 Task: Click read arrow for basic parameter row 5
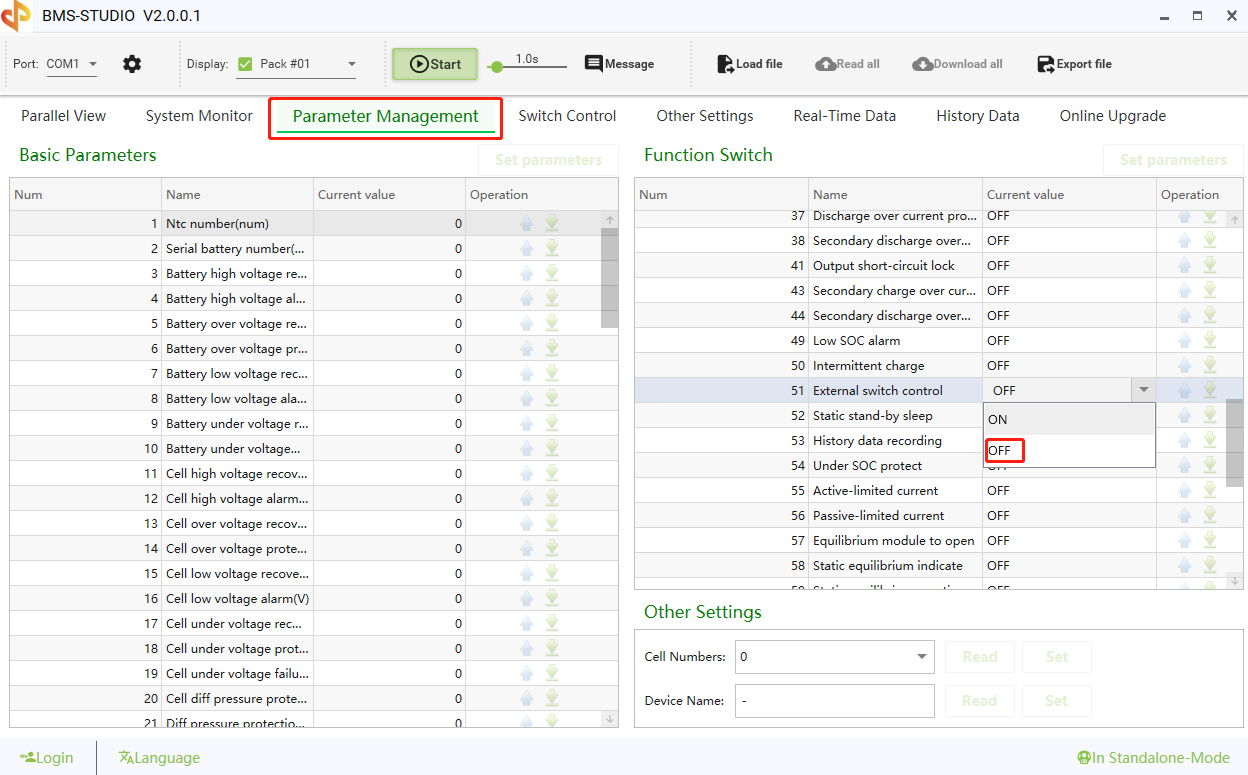pos(527,323)
